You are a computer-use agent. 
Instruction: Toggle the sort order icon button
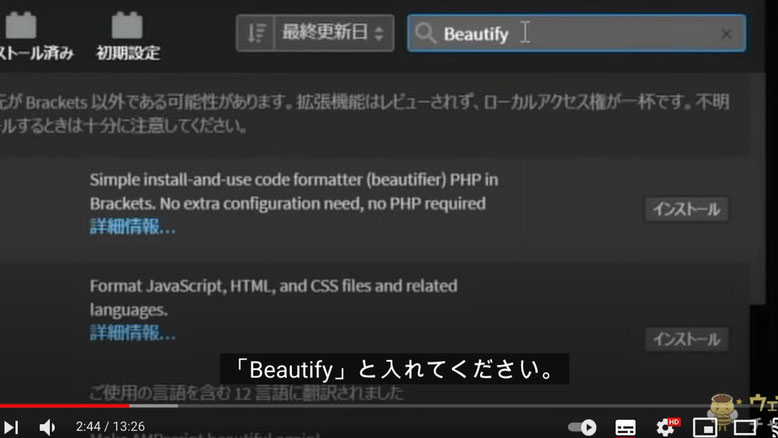(x=256, y=33)
